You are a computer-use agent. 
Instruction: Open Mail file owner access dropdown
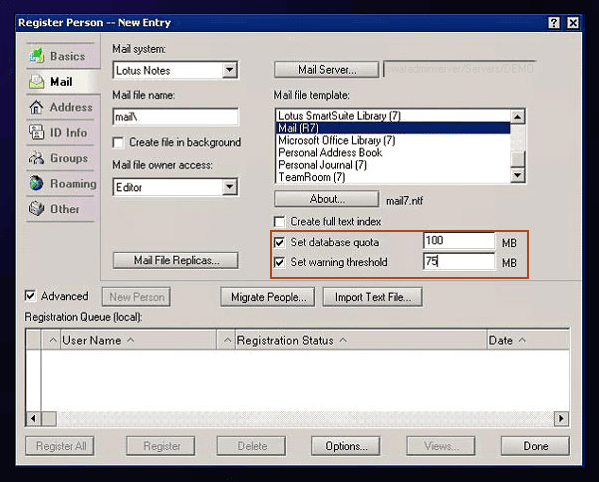pyautogui.click(x=229, y=187)
